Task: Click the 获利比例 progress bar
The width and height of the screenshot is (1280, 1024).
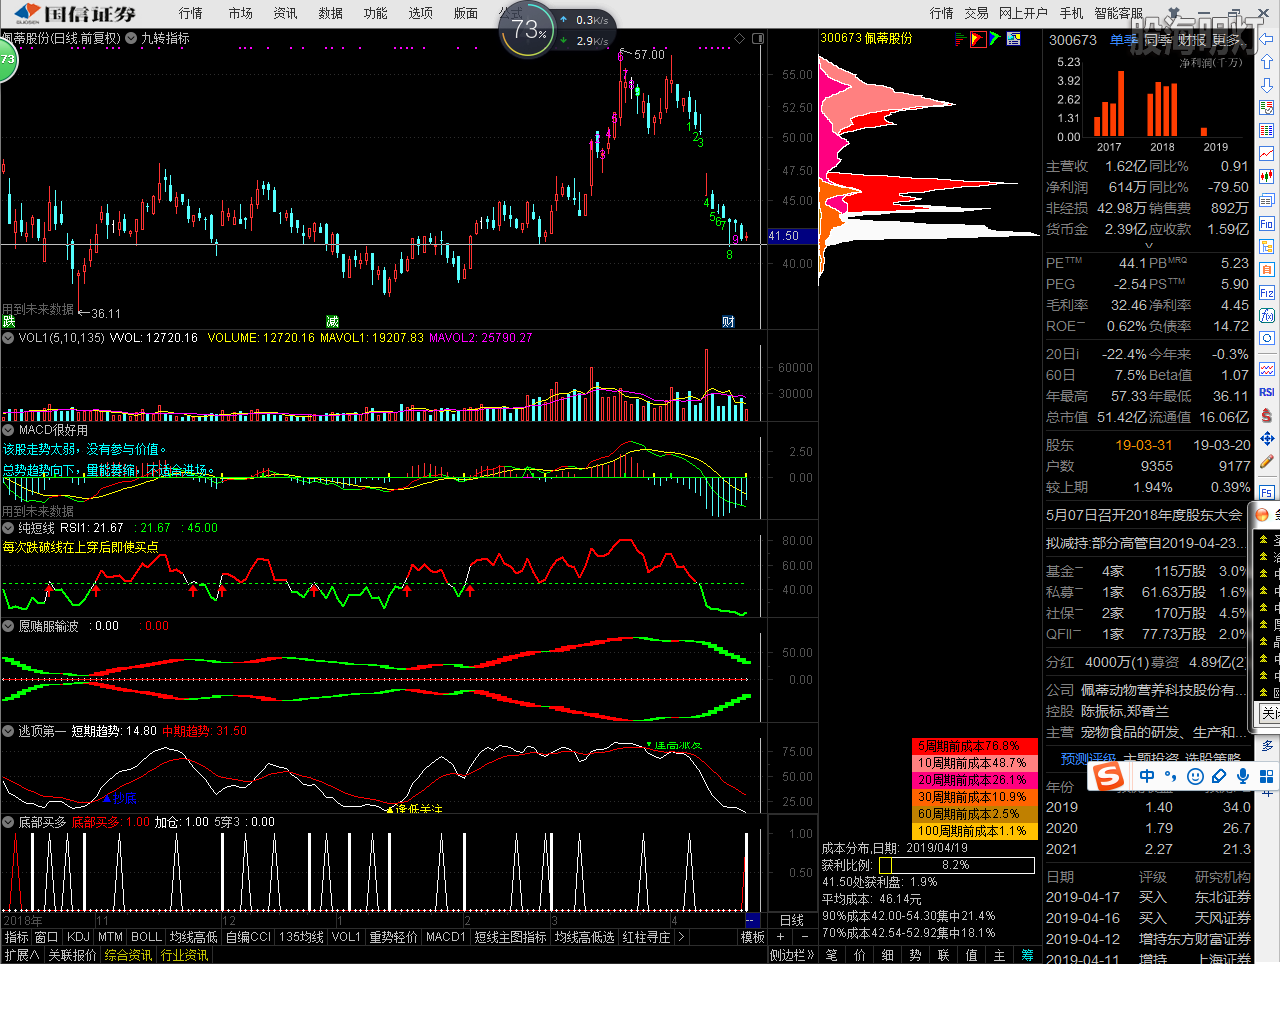Action: (956, 865)
